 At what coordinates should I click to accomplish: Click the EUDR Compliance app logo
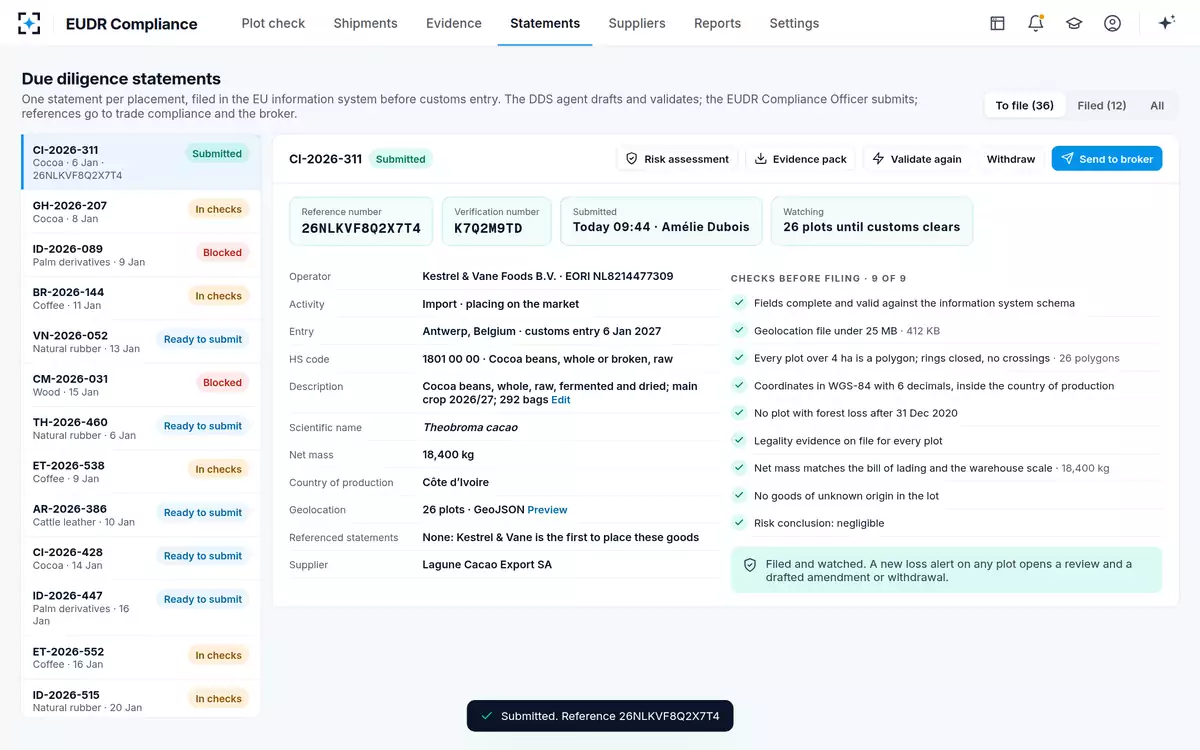tap(29, 23)
